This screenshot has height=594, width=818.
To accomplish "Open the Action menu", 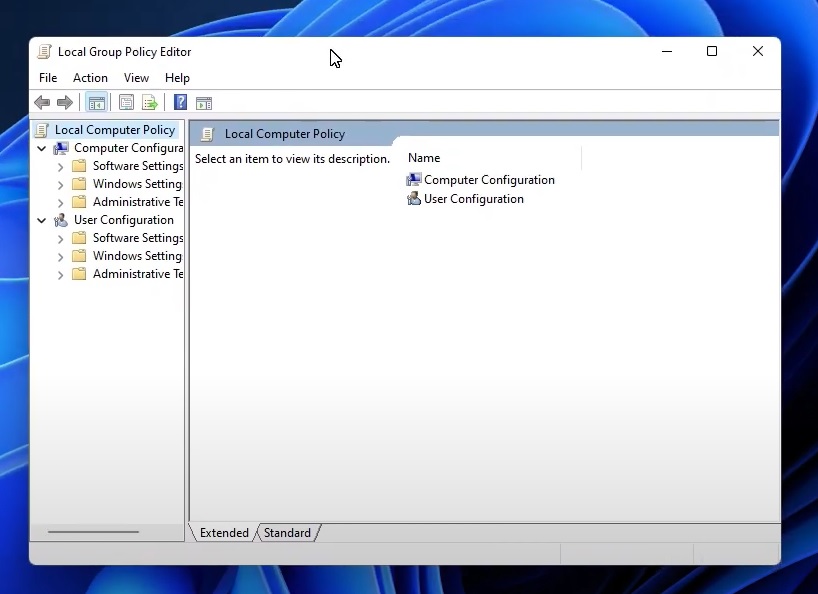I will click(x=90, y=78).
